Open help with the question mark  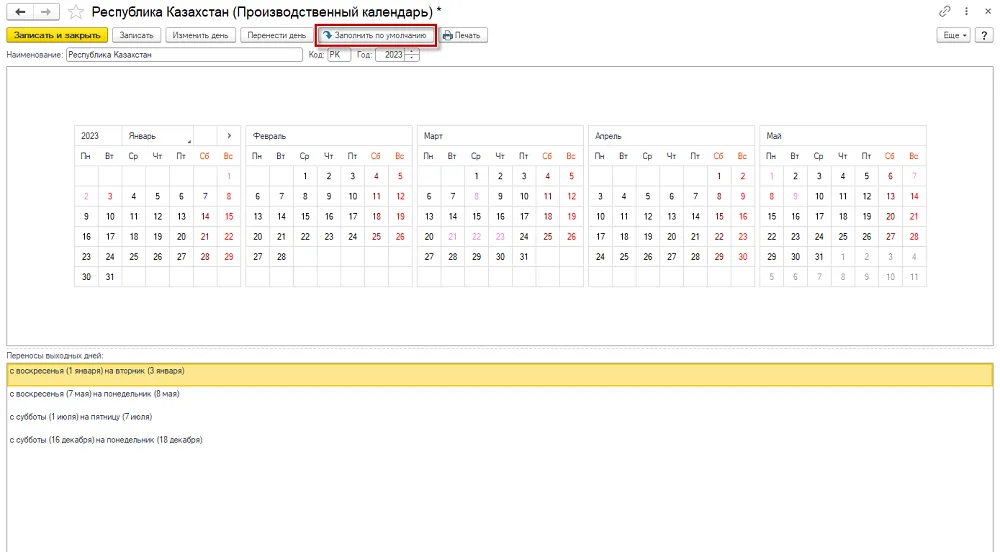(x=984, y=35)
